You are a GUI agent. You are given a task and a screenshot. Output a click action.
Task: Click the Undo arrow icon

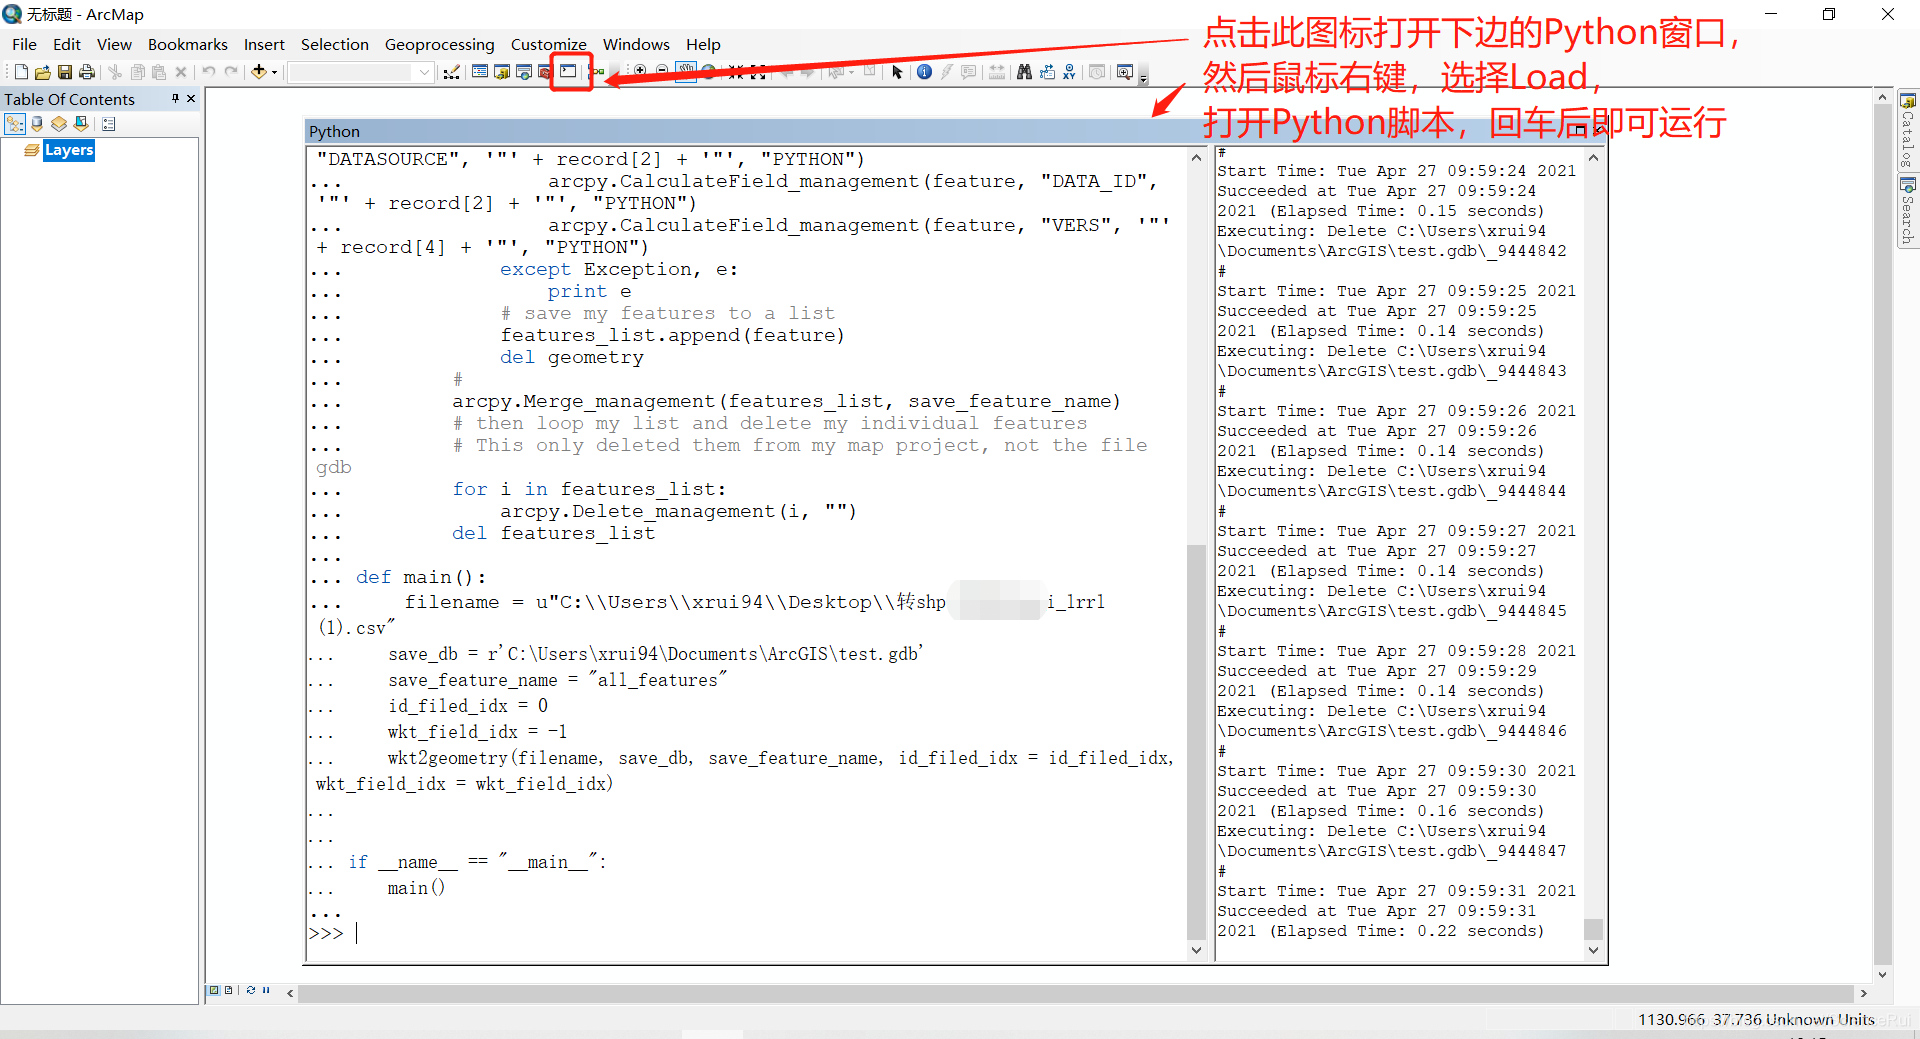(209, 72)
